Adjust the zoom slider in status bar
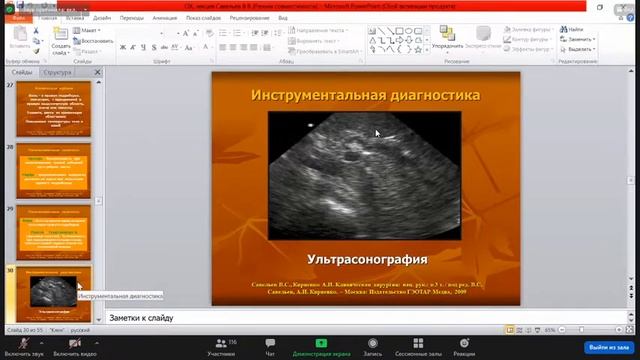The height and width of the screenshot is (360, 640). [x=582, y=330]
